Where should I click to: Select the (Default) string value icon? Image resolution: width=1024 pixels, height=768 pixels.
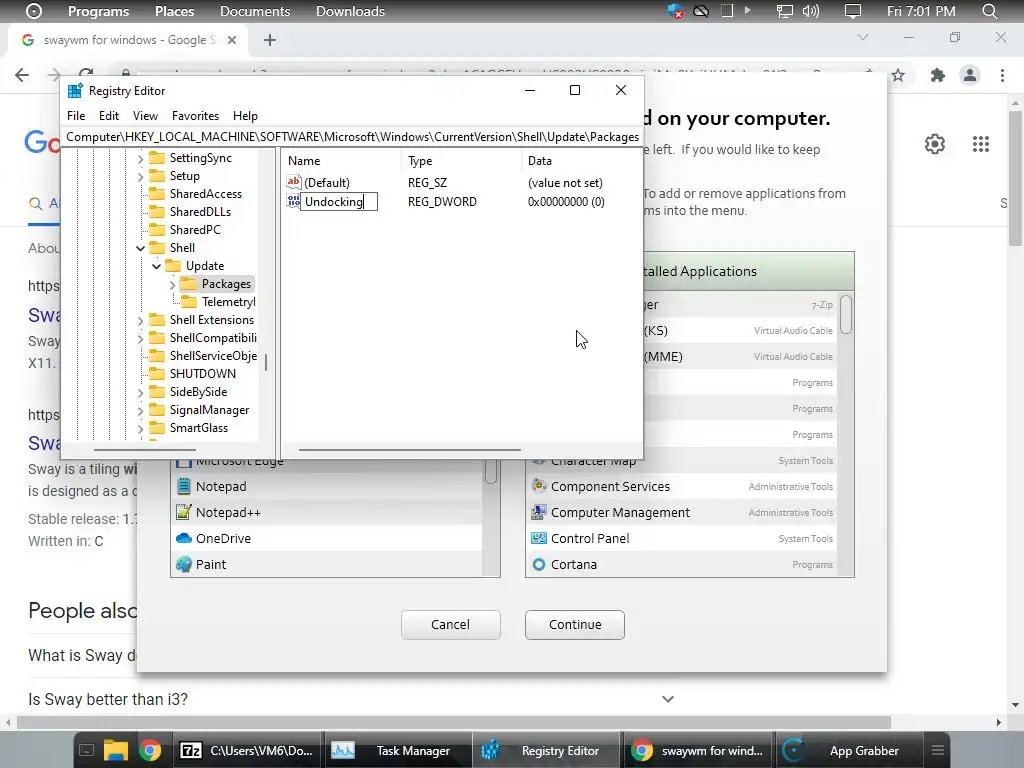(x=293, y=182)
